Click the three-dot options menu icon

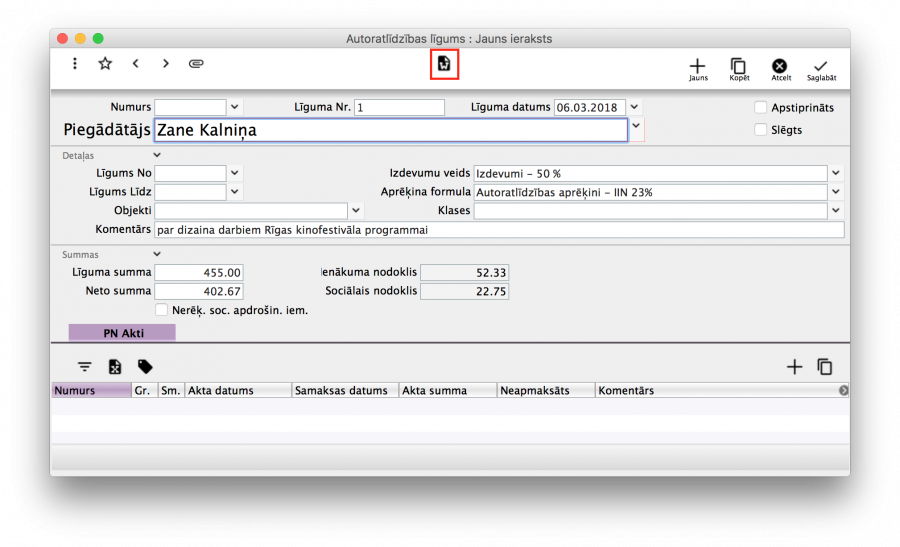click(x=75, y=64)
